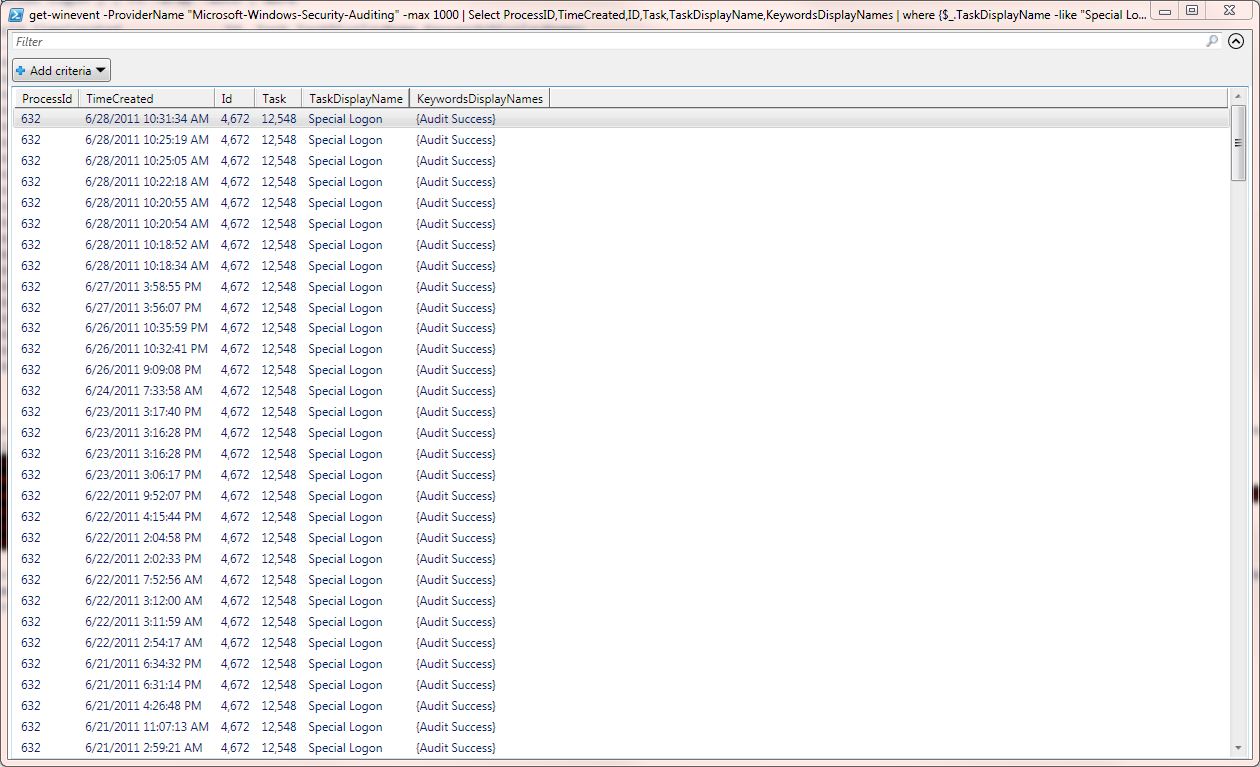
Task: Select the first Special Logon row
Action: pyautogui.click(x=300, y=118)
